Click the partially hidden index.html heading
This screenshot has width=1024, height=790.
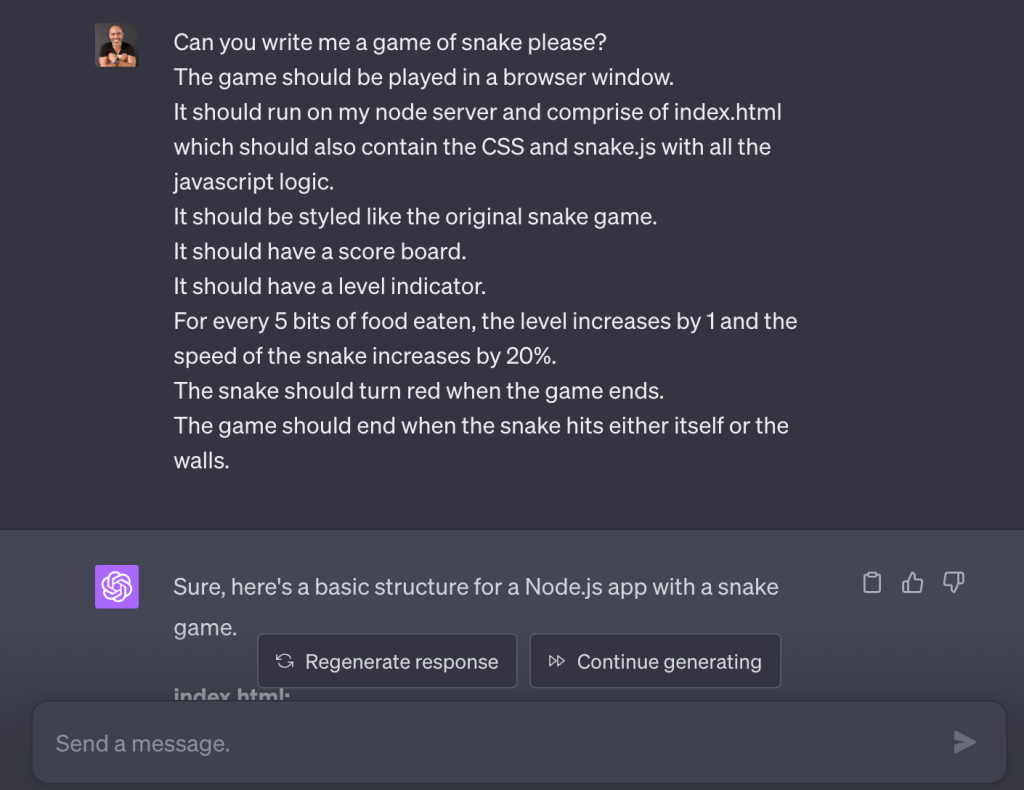pyautogui.click(x=232, y=696)
